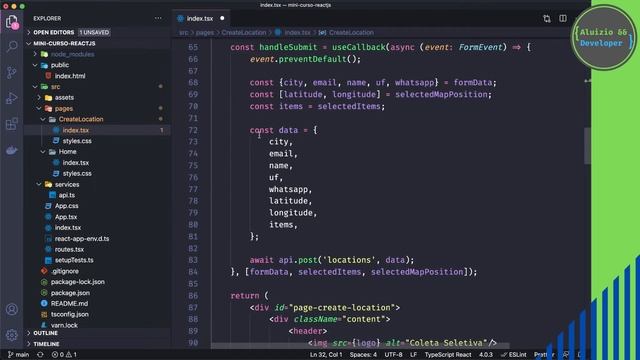Open package.json file
640x360 pixels.
click(x=70, y=293)
